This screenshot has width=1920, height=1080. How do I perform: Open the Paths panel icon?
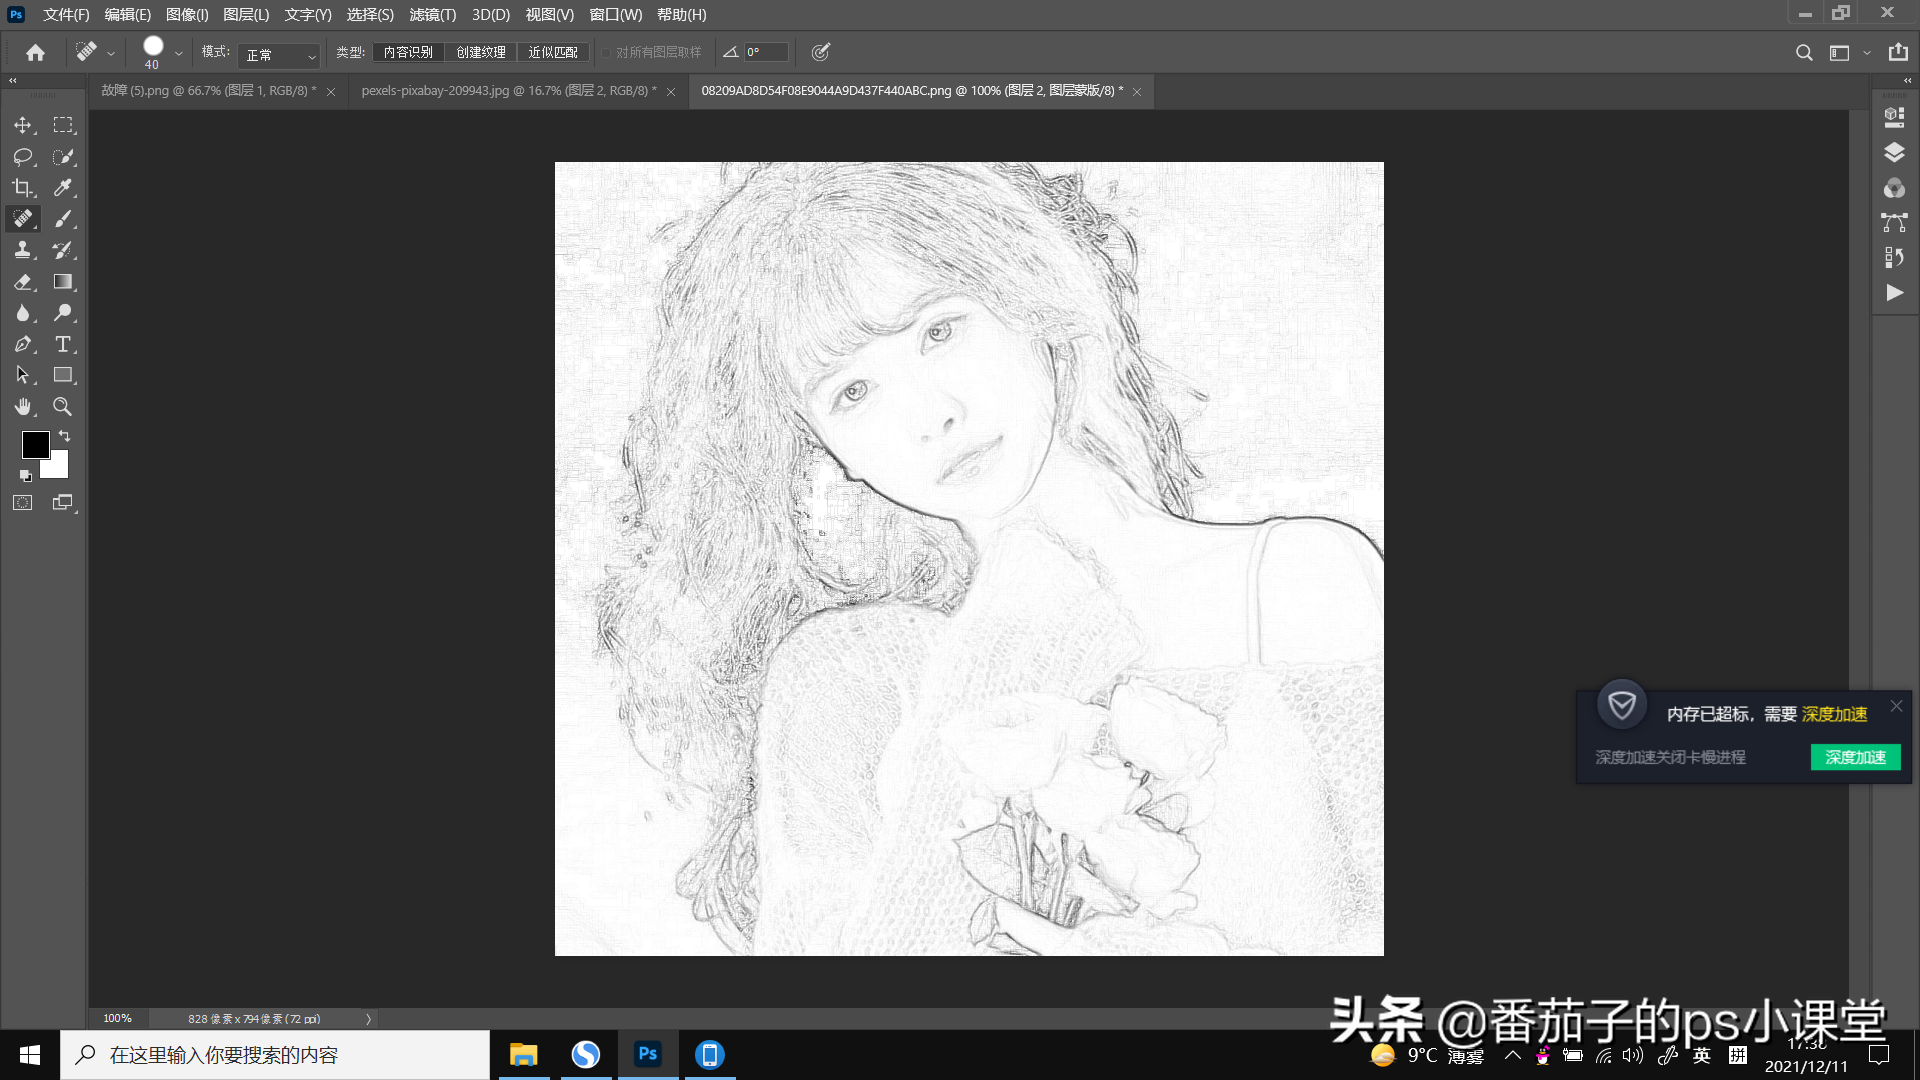click(x=1894, y=223)
